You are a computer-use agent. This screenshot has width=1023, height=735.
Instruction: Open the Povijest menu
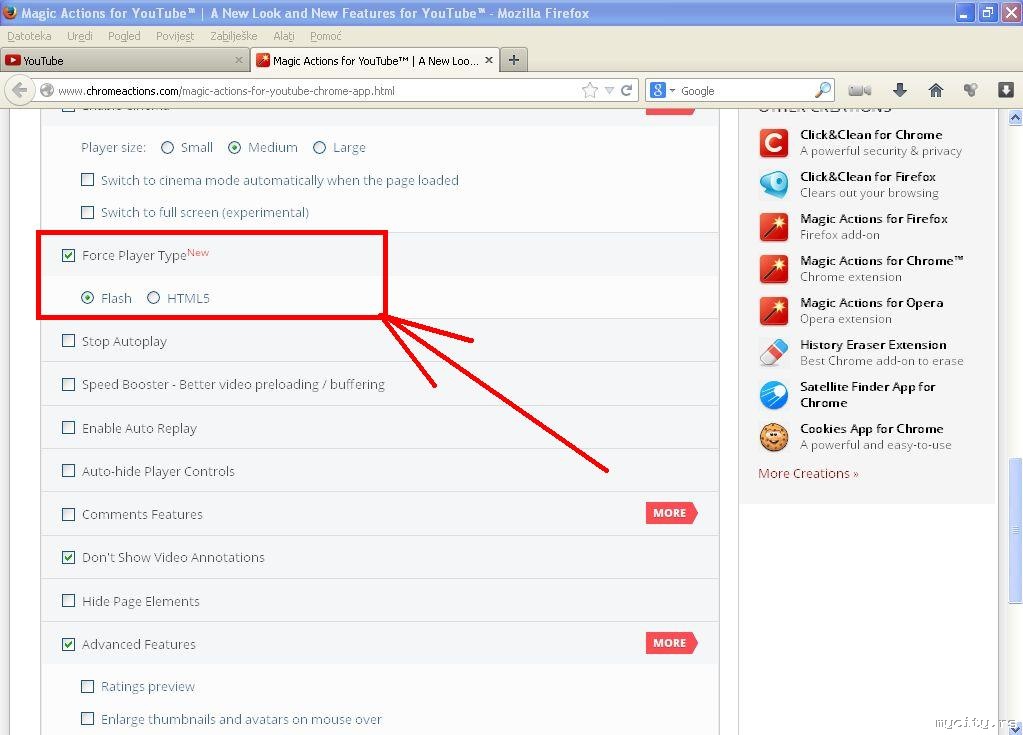(x=175, y=36)
